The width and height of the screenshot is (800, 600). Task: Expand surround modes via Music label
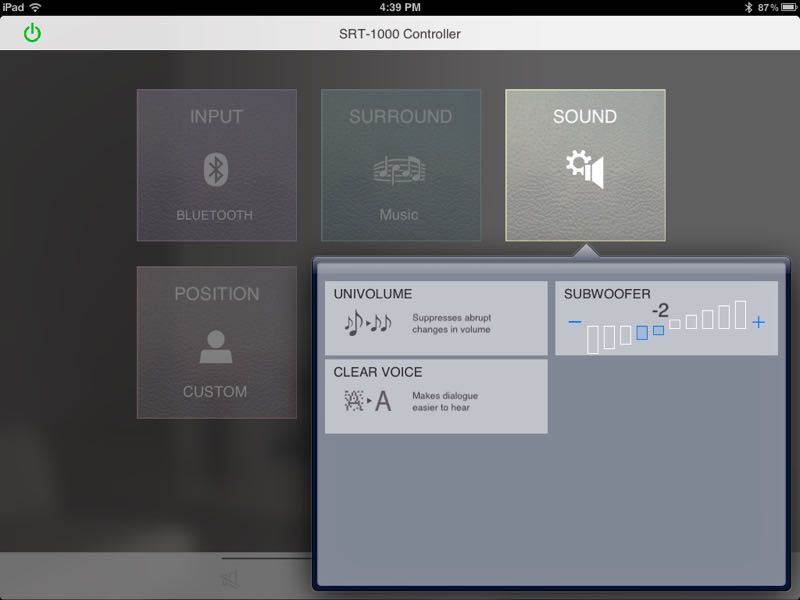(399, 215)
